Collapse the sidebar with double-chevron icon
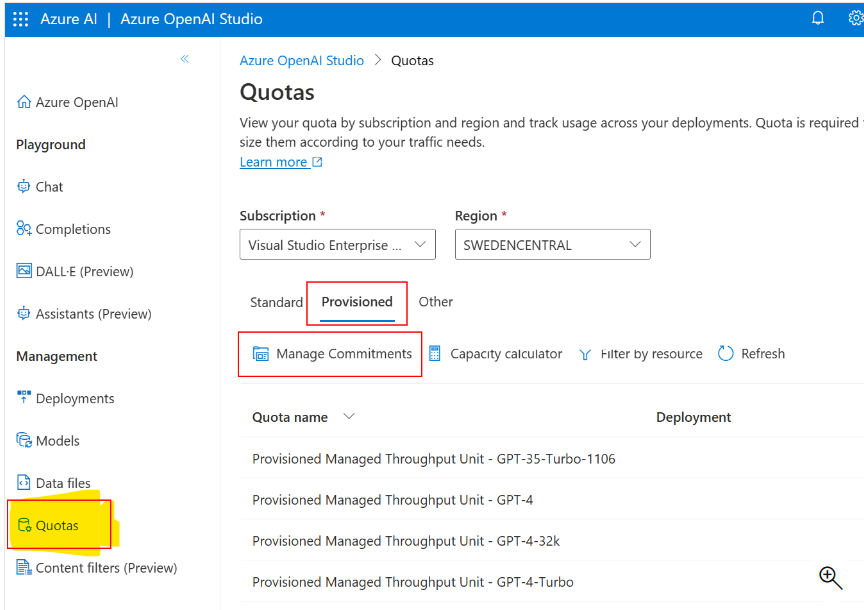The width and height of the screenshot is (864, 610). (185, 59)
